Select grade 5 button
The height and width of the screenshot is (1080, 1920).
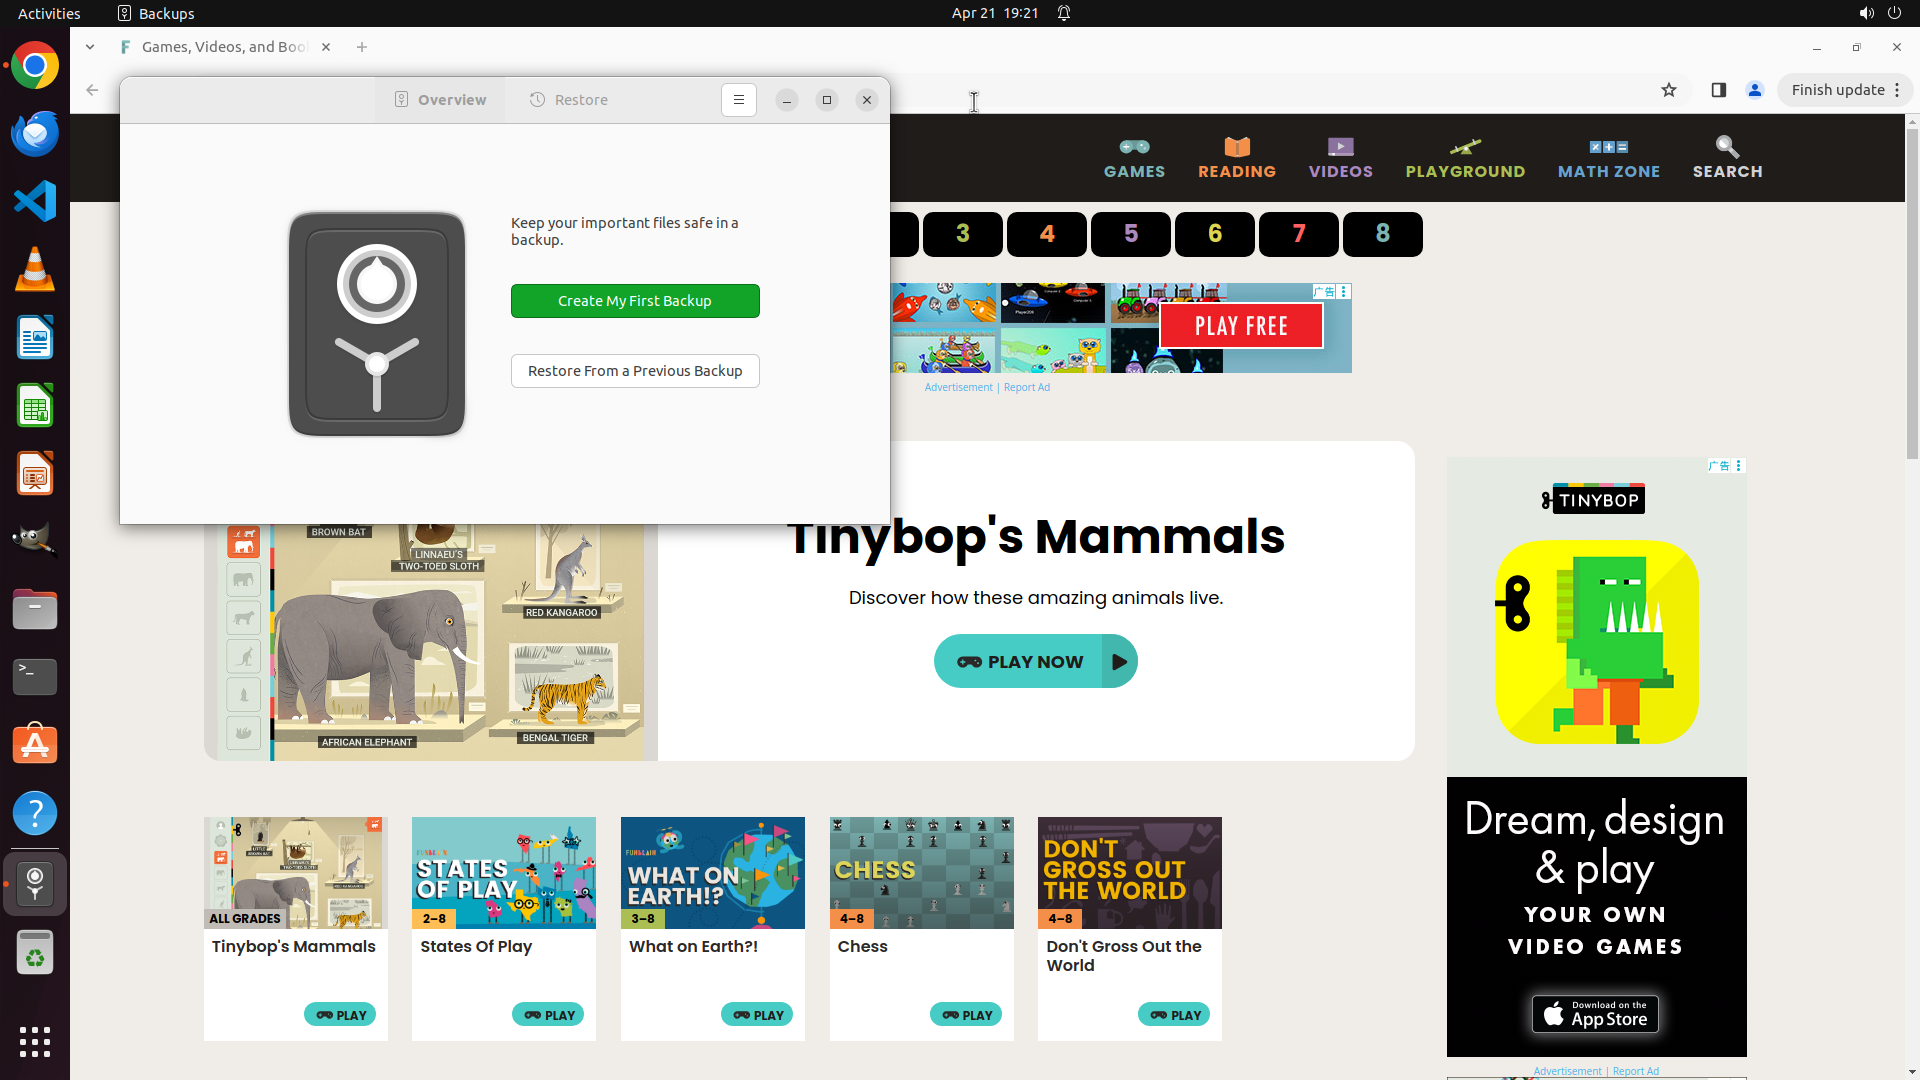tap(1131, 234)
